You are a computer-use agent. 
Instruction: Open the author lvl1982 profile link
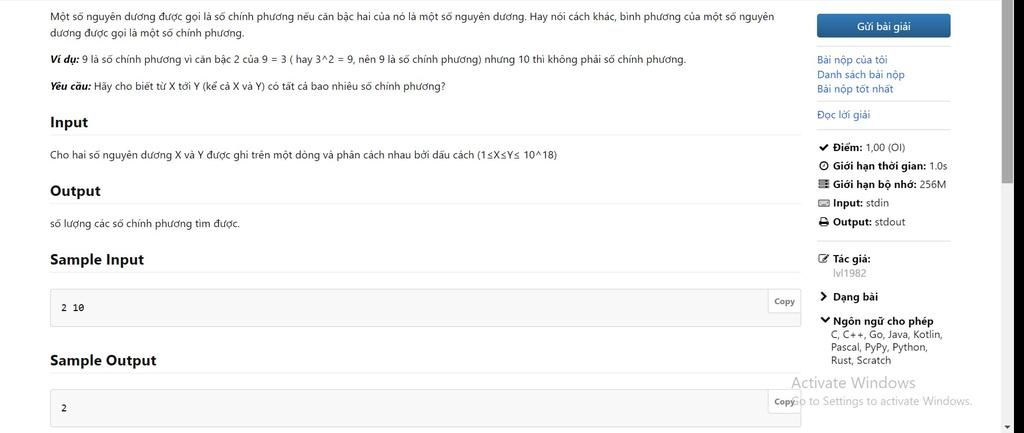pyautogui.click(x=850, y=273)
